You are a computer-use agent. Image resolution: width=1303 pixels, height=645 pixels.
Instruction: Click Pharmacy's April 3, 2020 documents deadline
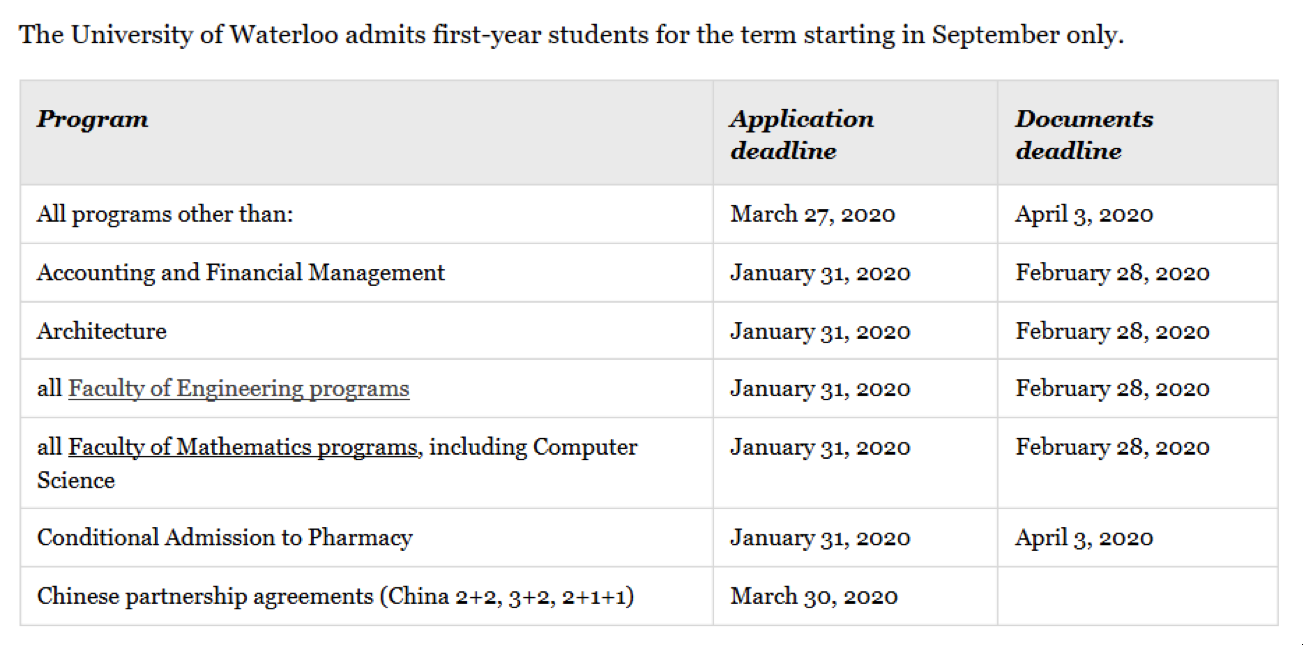(x=1084, y=538)
